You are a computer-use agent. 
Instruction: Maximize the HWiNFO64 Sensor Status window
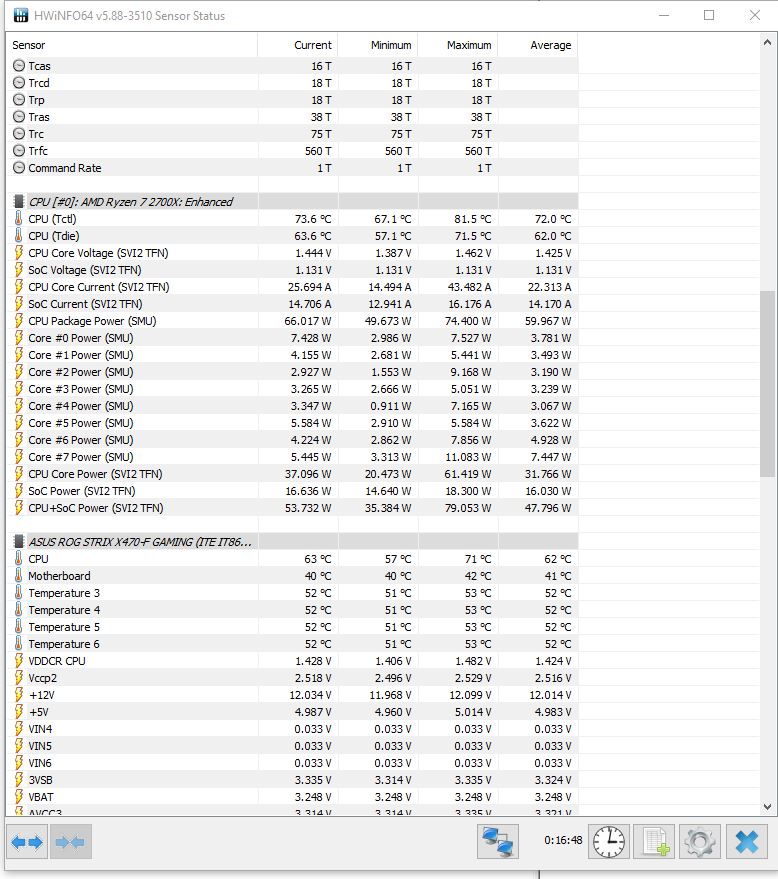click(x=708, y=15)
